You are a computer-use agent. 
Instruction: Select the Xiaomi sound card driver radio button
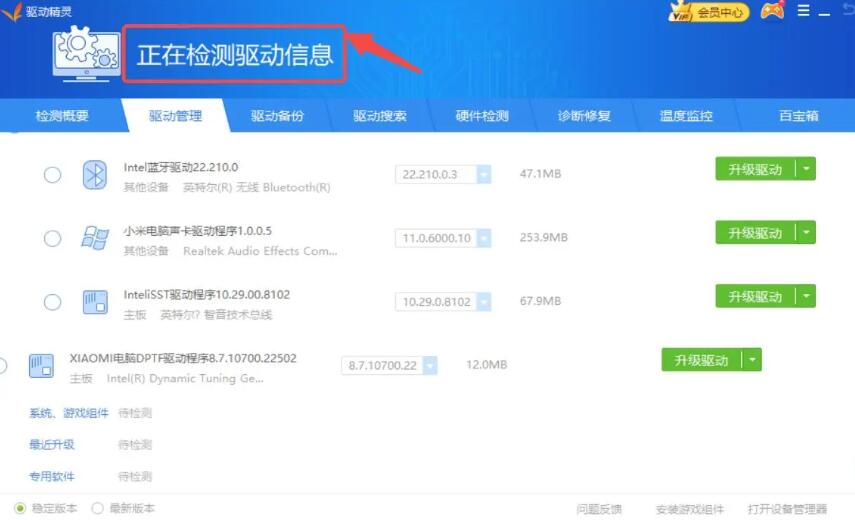pyautogui.click(x=52, y=238)
